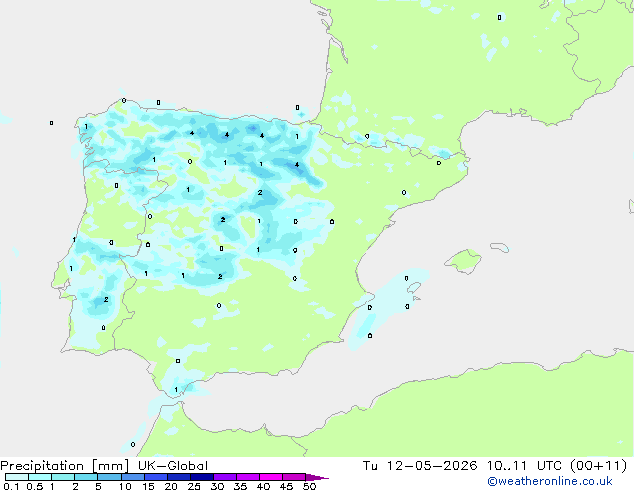Click the 10–15 mm legend color cell
The image size is (634, 490).
(x=133, y=477)
